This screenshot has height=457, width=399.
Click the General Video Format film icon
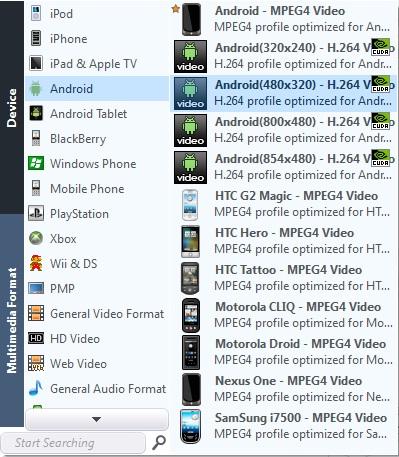point(36,313)
